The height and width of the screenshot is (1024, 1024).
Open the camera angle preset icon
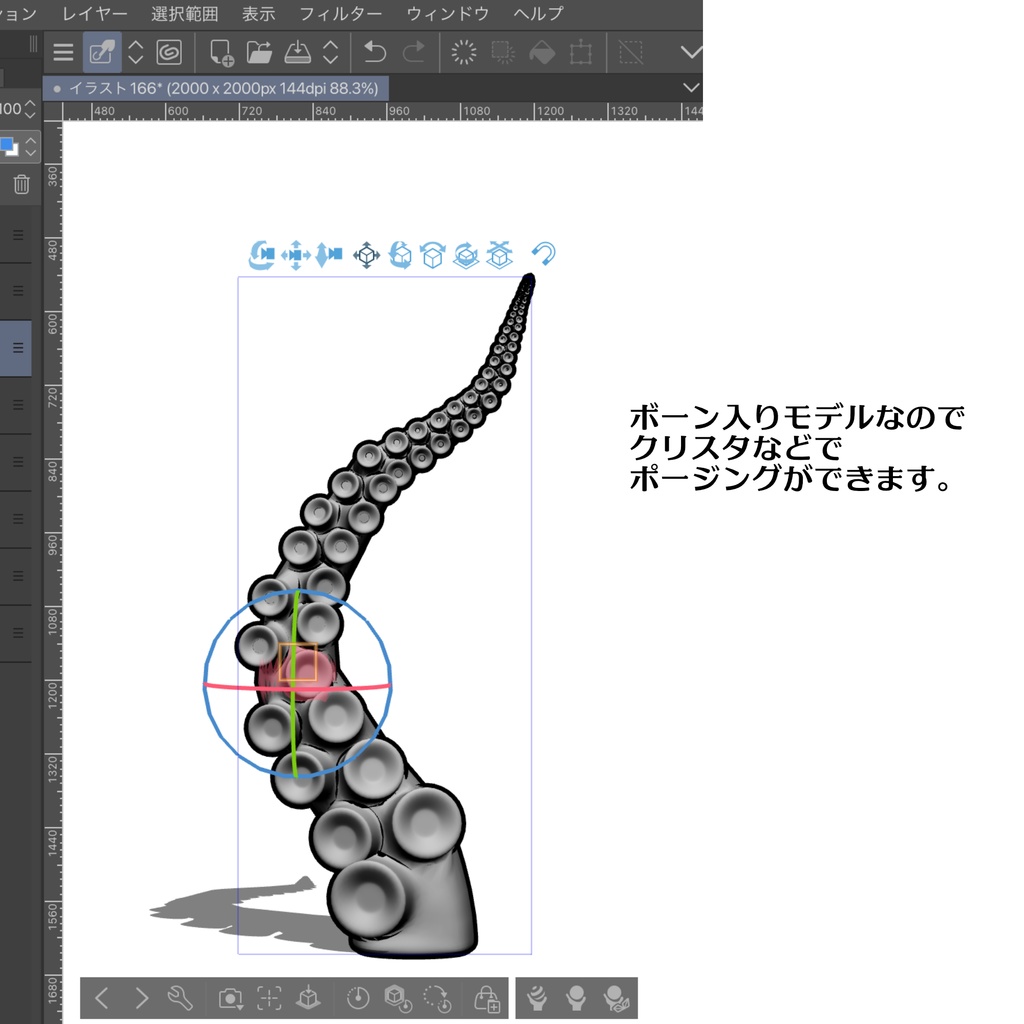[x=230, y=997]
